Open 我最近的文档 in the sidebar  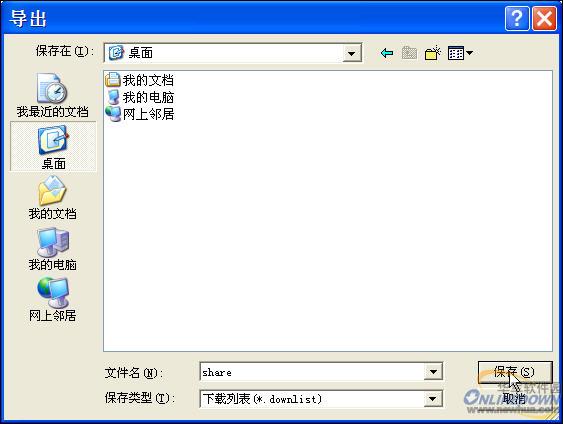pyautogui.click(x=52, y=95)
